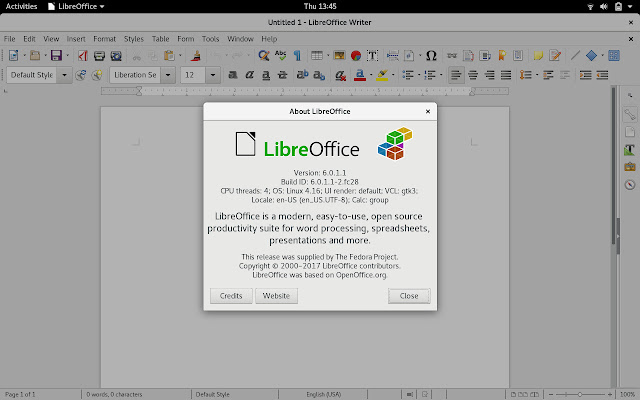Click the Page 1 of 1 status field
Viewport: 640px width, 400px height.
coord(20,394)
